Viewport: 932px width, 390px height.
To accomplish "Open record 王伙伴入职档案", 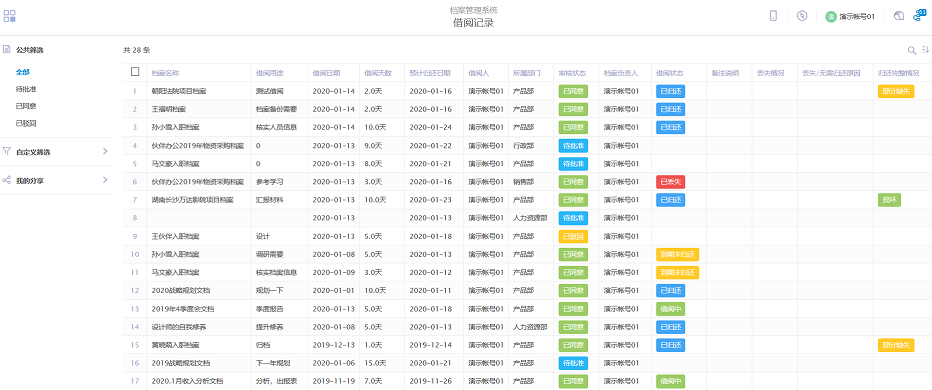I will [x=175, y=237].
